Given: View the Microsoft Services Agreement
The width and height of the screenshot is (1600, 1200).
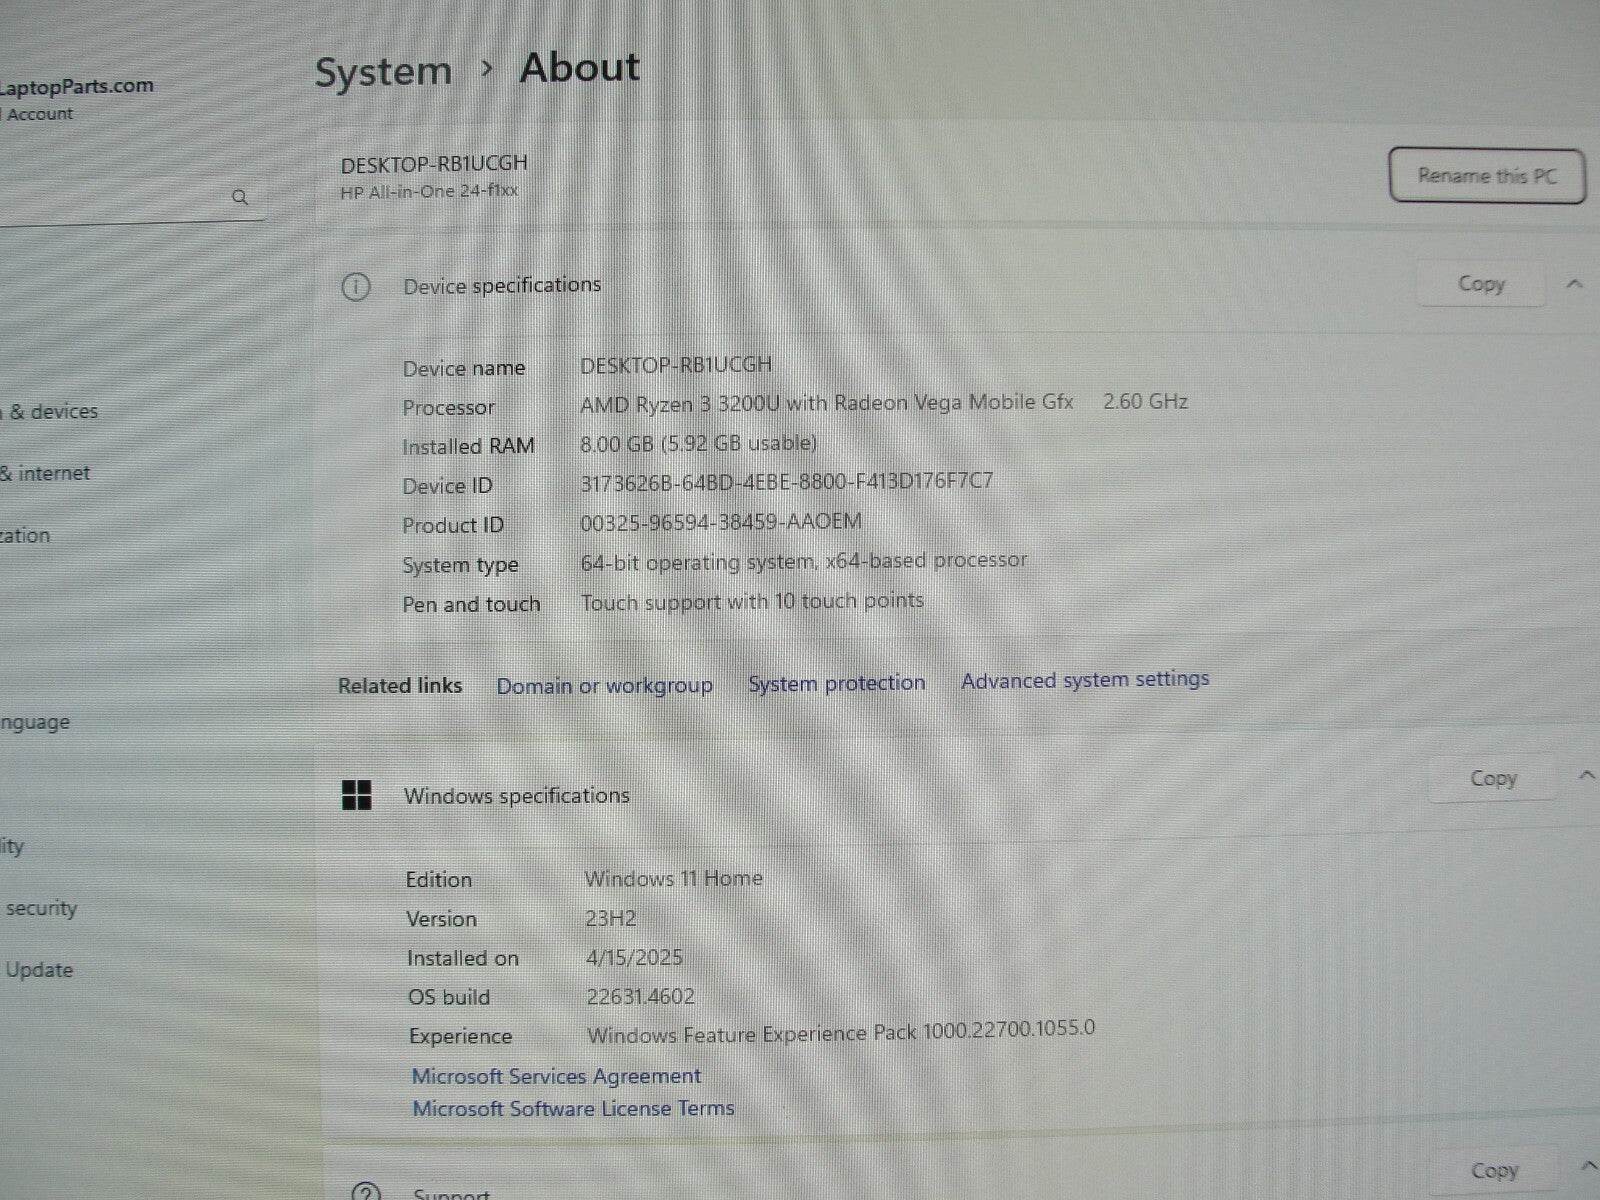Looking at the screenshot, I should pos(556,1075).
